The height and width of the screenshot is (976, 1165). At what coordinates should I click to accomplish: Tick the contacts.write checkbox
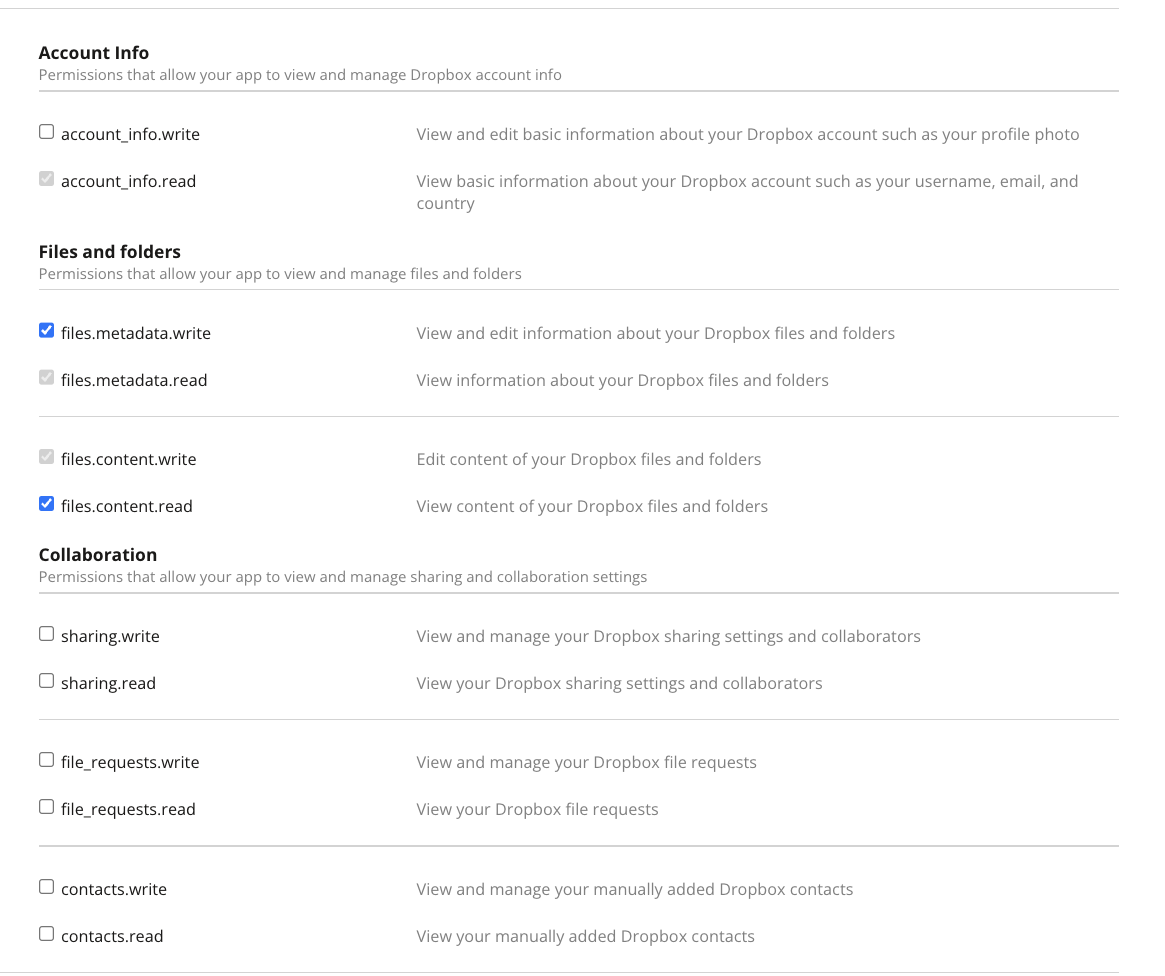[46, 887]
